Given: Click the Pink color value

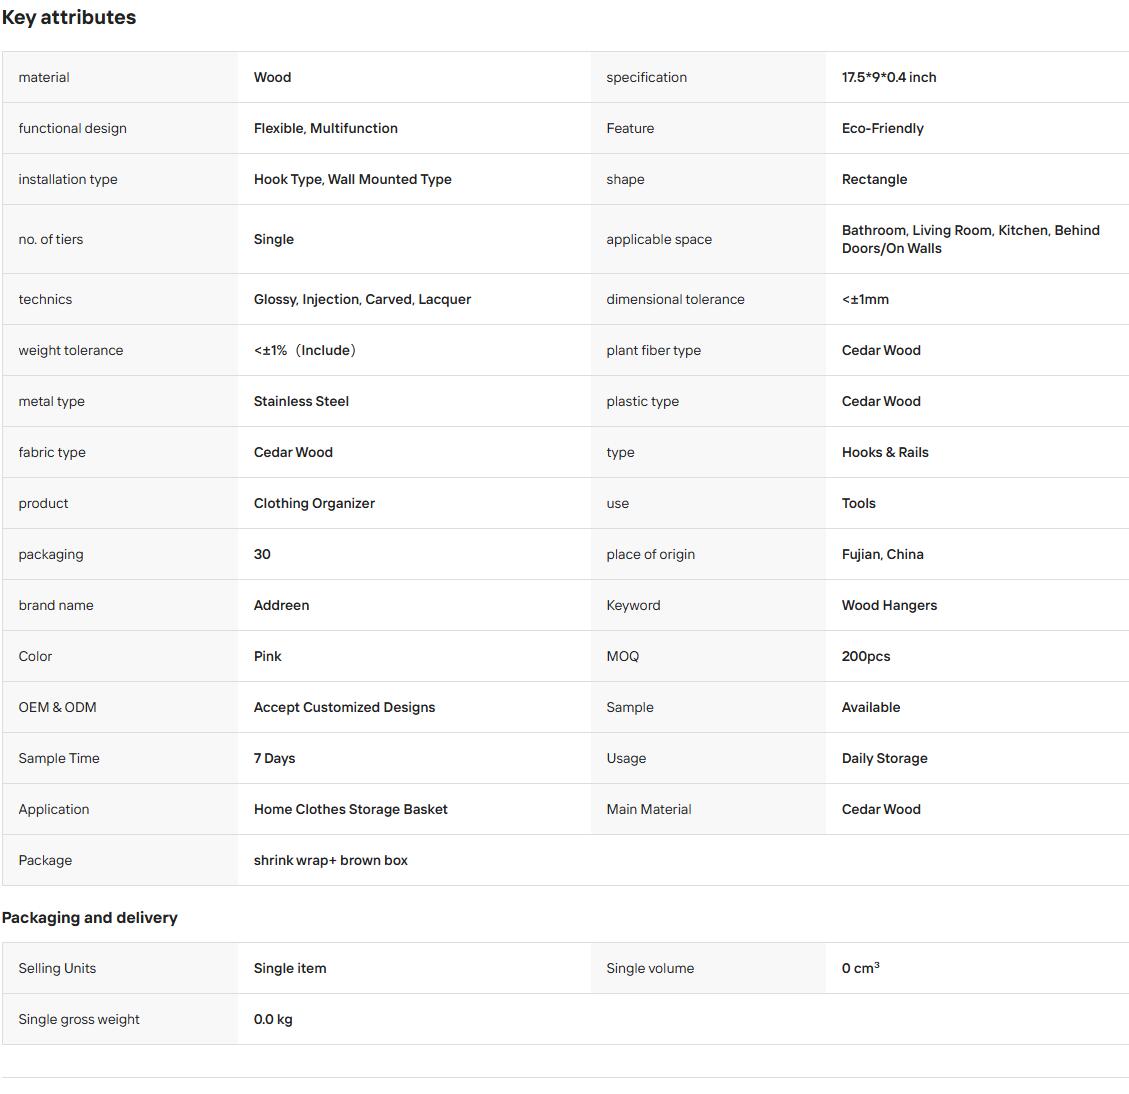Looking at the screenshot, I should (267, 656).
